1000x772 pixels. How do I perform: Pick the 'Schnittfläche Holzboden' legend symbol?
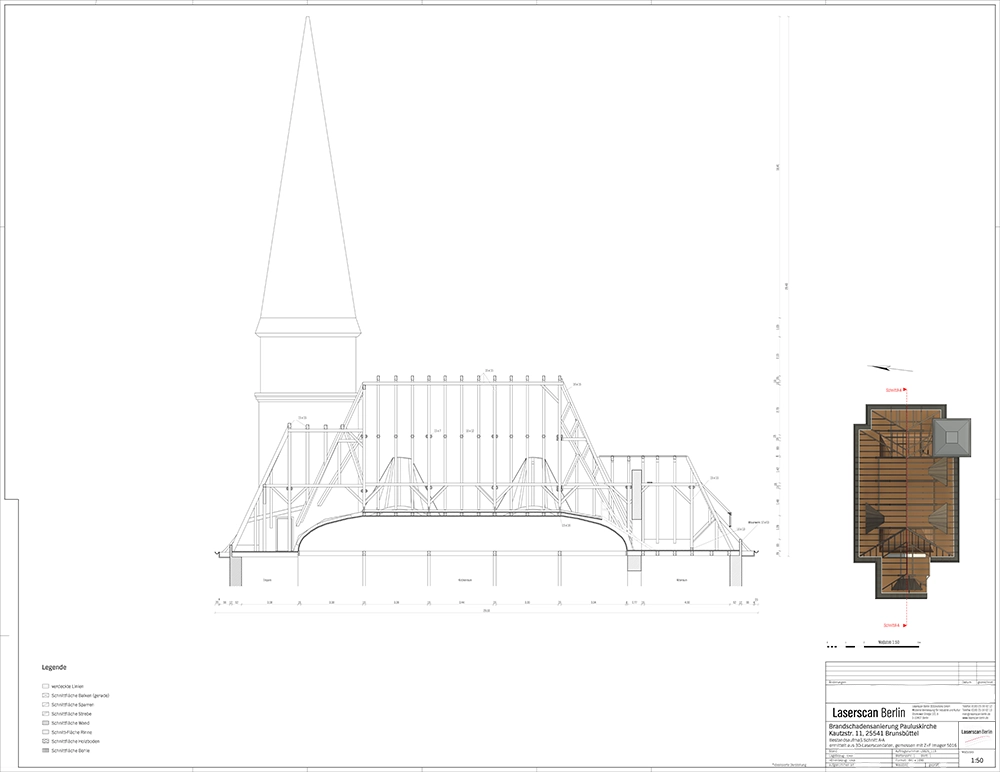coord(45,740)
